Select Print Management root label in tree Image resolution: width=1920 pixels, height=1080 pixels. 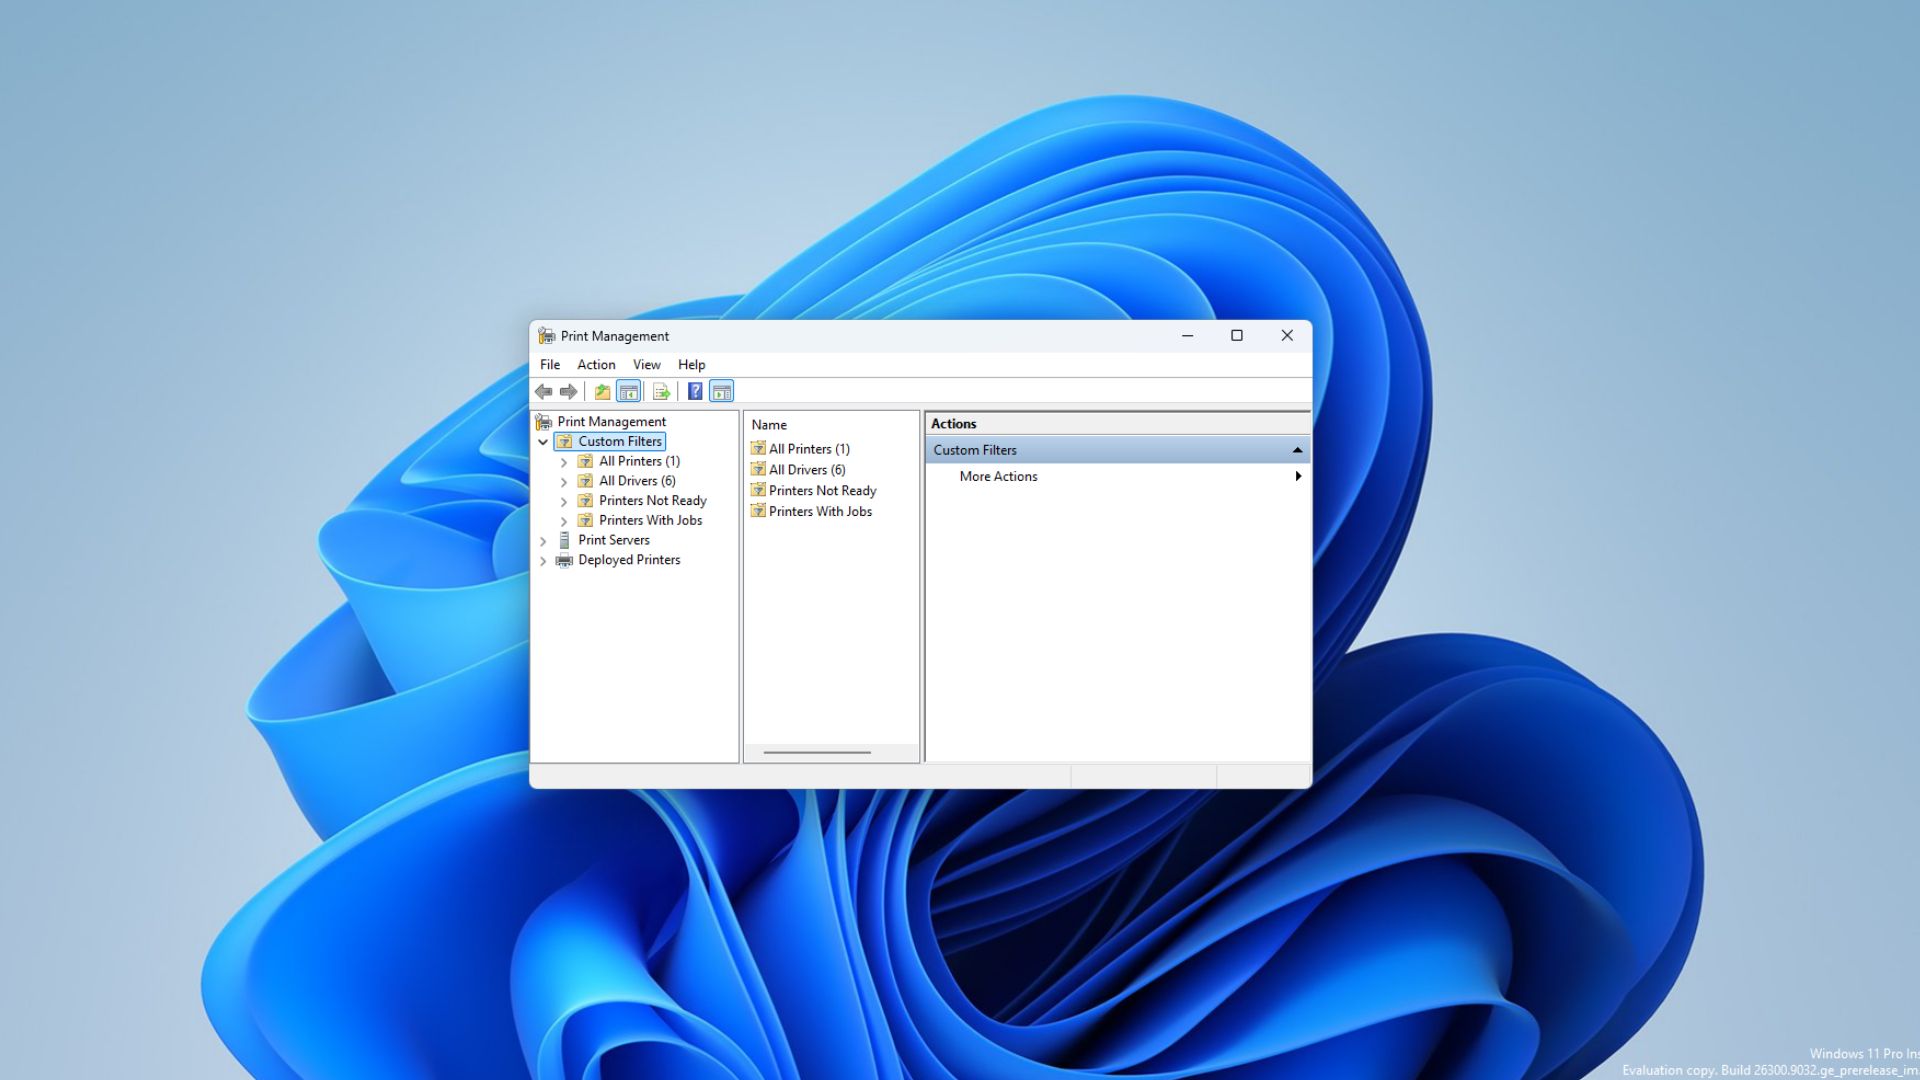point(611,422)
